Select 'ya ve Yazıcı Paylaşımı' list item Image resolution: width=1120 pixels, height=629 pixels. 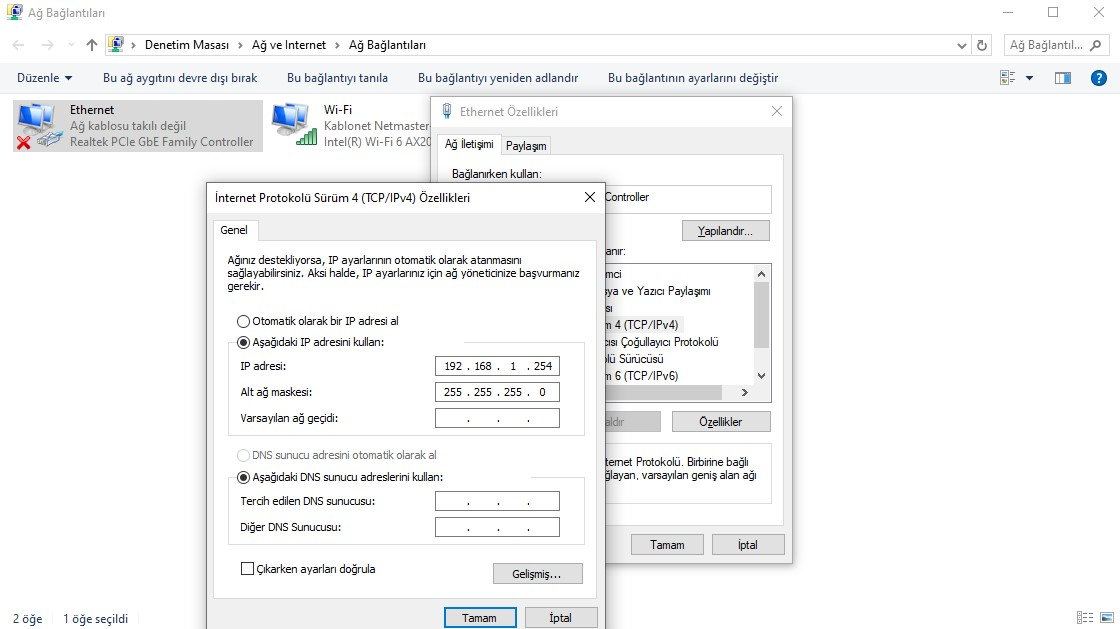(658, 291)
